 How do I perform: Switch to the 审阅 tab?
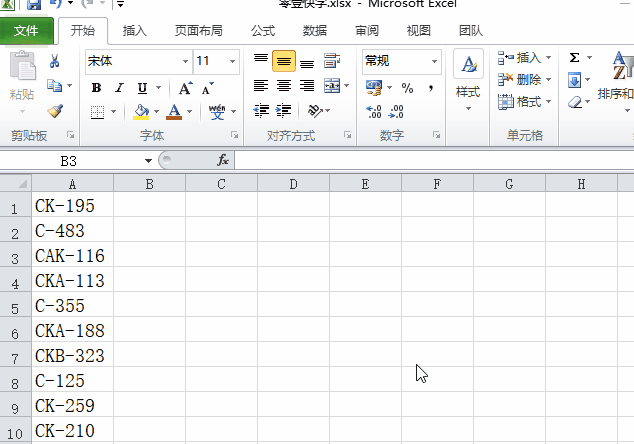coord(367,31)
